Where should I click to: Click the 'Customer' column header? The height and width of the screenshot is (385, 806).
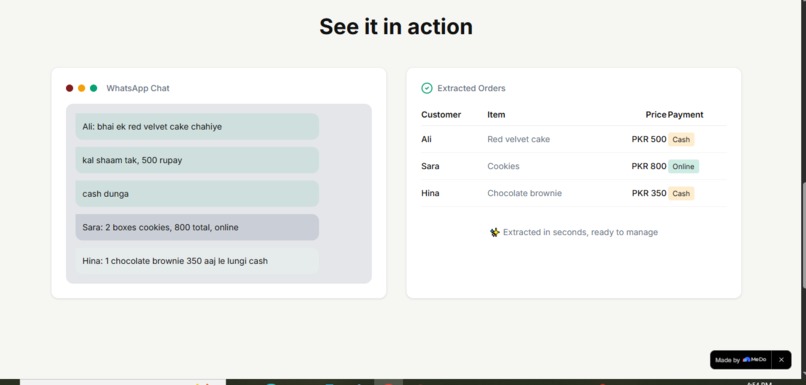(x=441, y=115)
